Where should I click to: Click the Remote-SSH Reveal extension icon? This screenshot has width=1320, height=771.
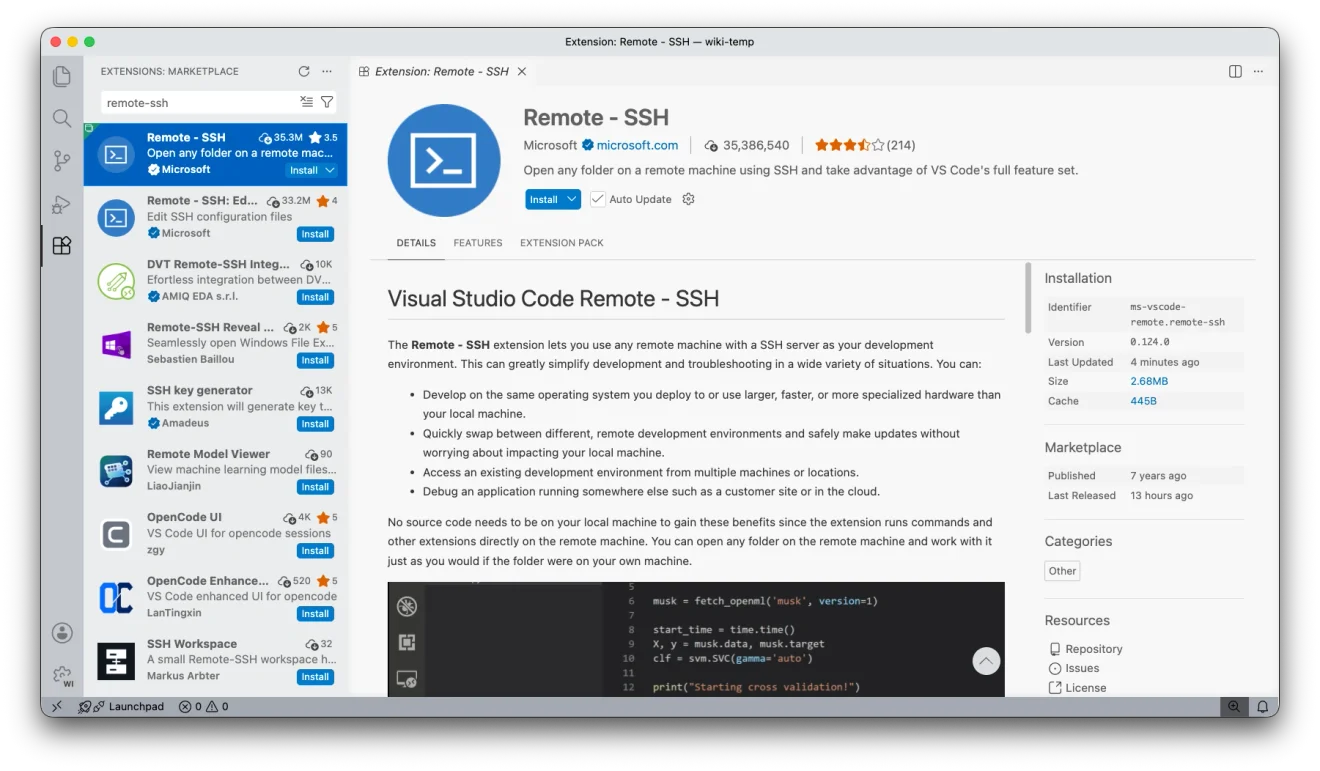pyautogui.click(x=116, y=344)
